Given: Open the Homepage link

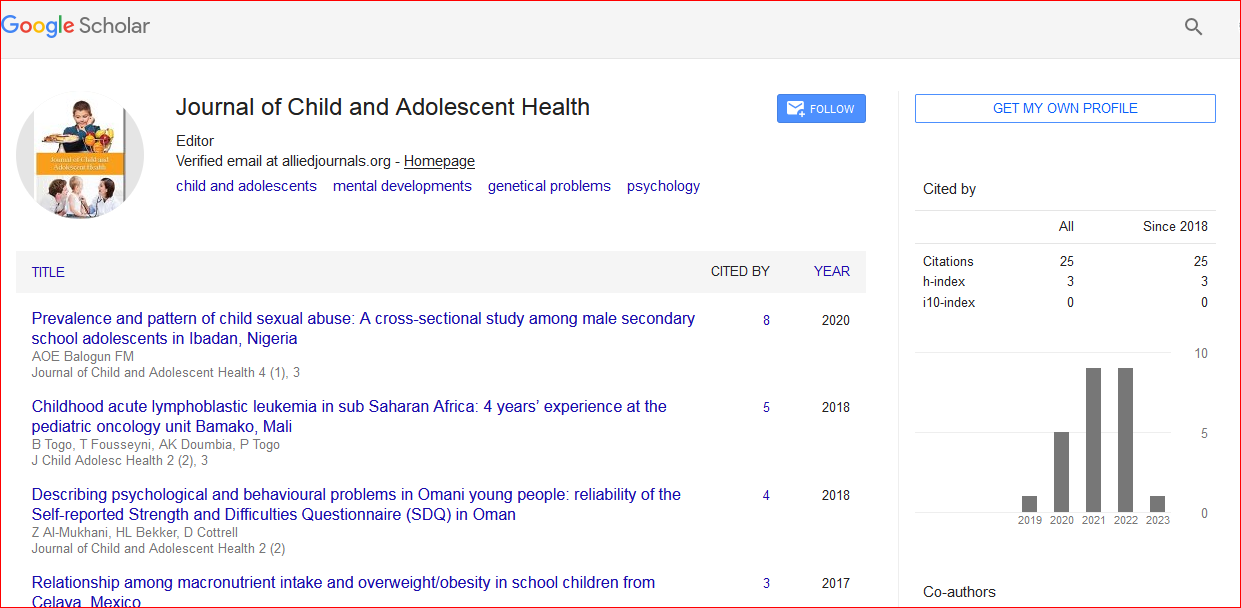Looking at the screenshot, I should point(439,161).
